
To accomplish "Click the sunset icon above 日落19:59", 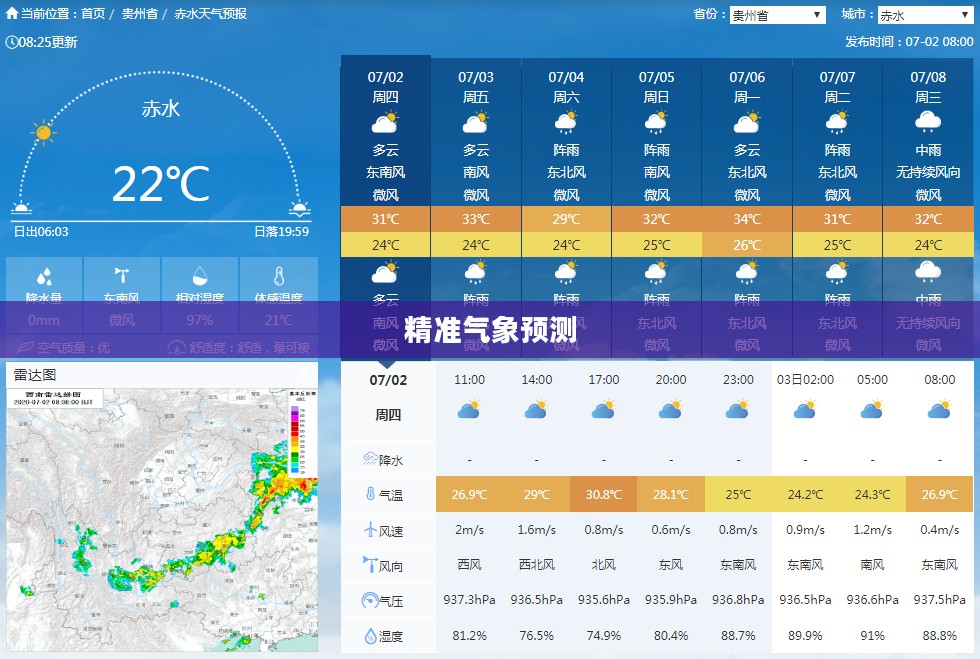I will 299,208.
